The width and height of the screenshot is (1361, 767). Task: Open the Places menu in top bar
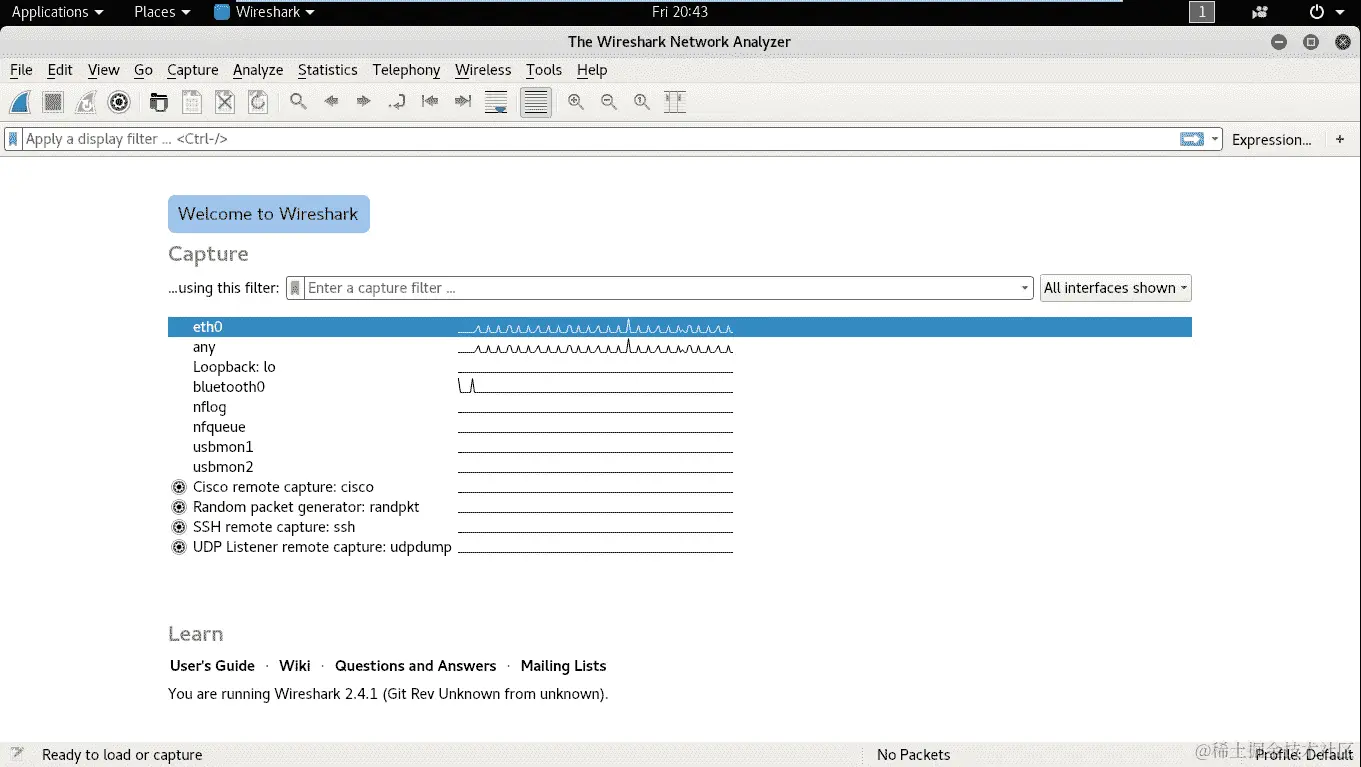[x=162, y=12]
